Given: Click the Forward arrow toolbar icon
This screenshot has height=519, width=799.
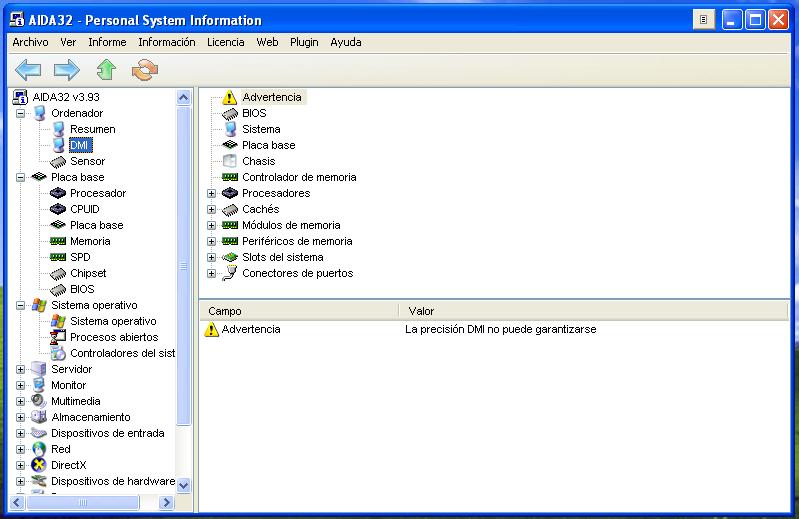Looking at the screenshot, I should coord(66,69).
